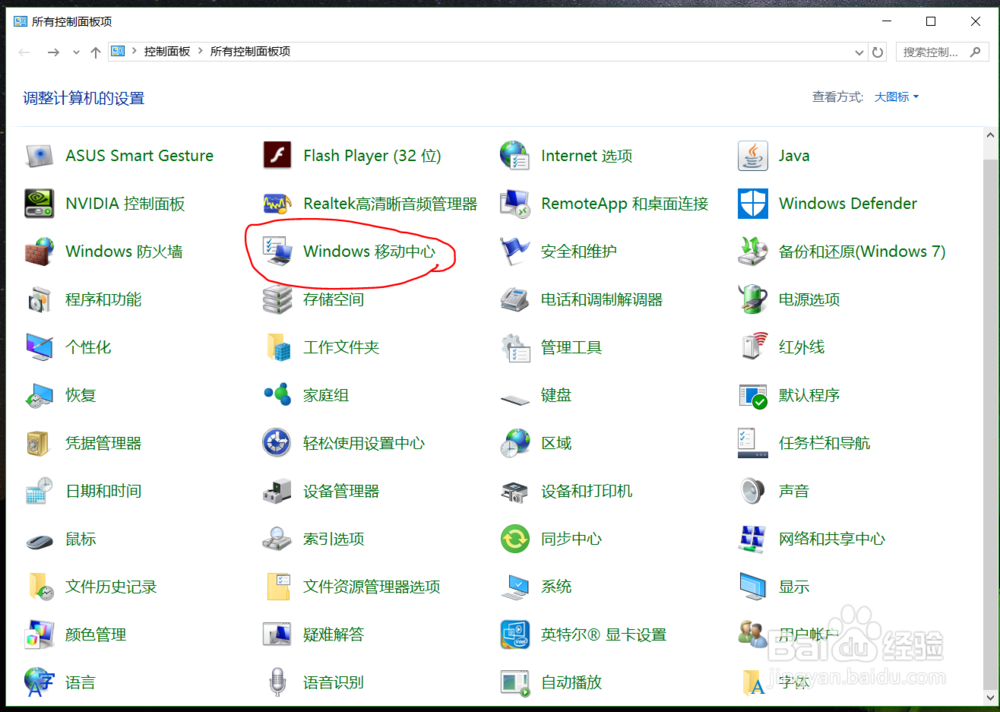Image resolution: width=1000 pixels, height=712 pixels.
Task: Open the 自动播放 item label
Action: tap(571, 682)
